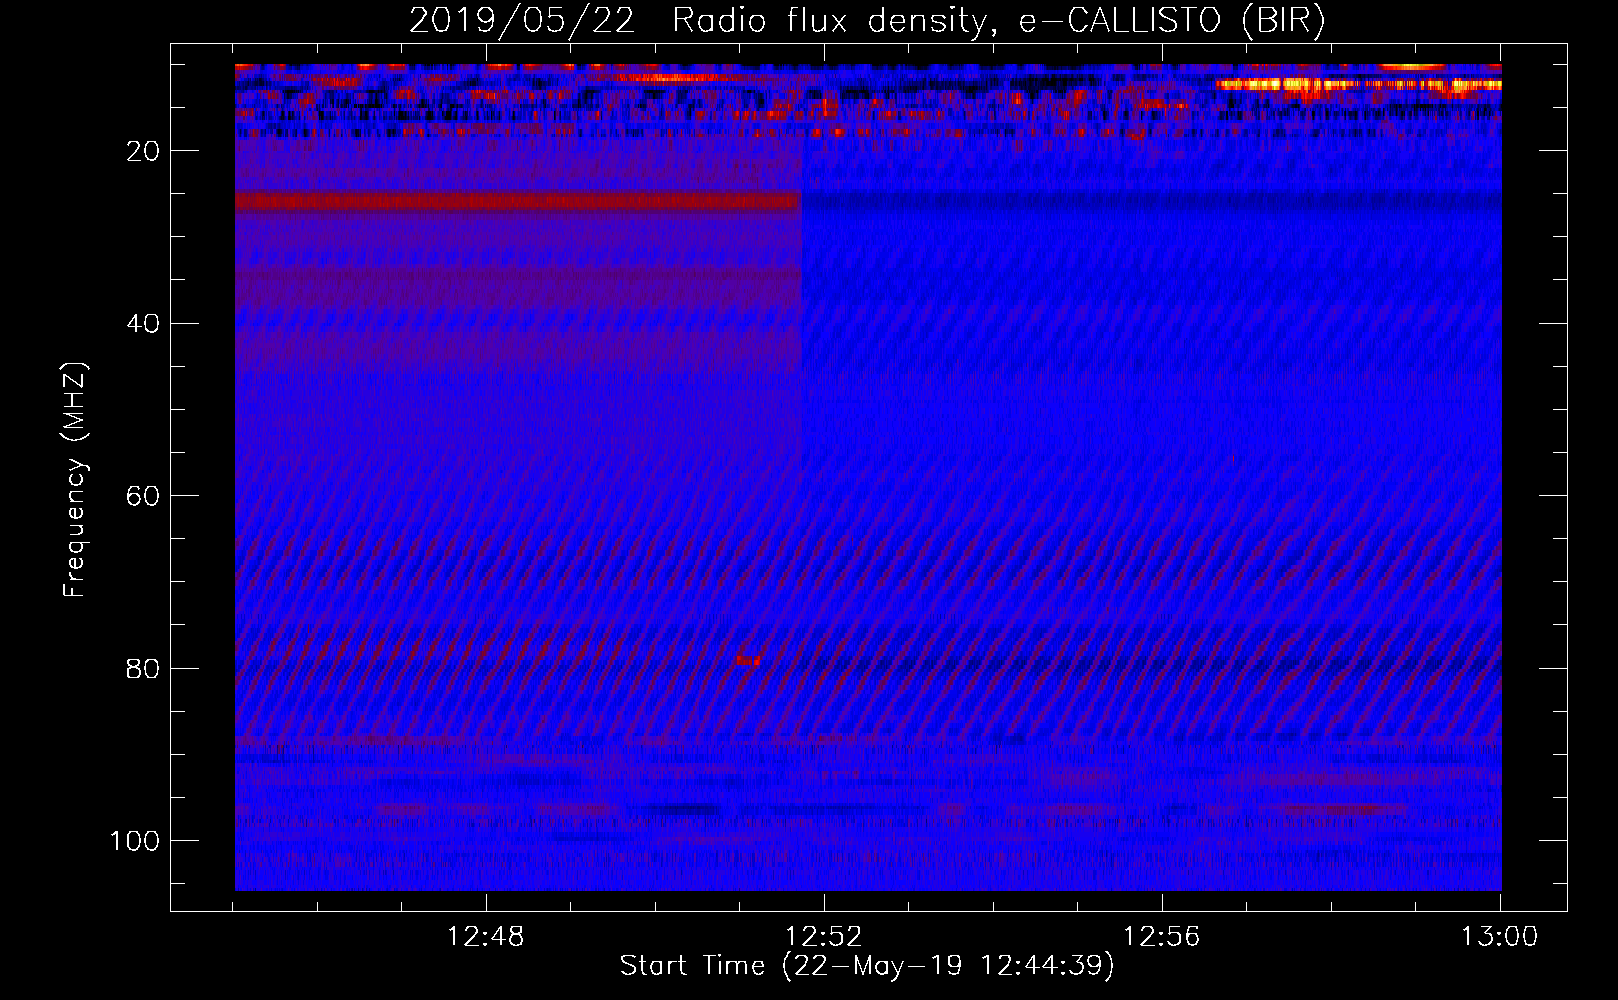Viewport: 1618px width, 1000px height.
Task: Click the '40' frequency tick label
Action: [143, 324]
